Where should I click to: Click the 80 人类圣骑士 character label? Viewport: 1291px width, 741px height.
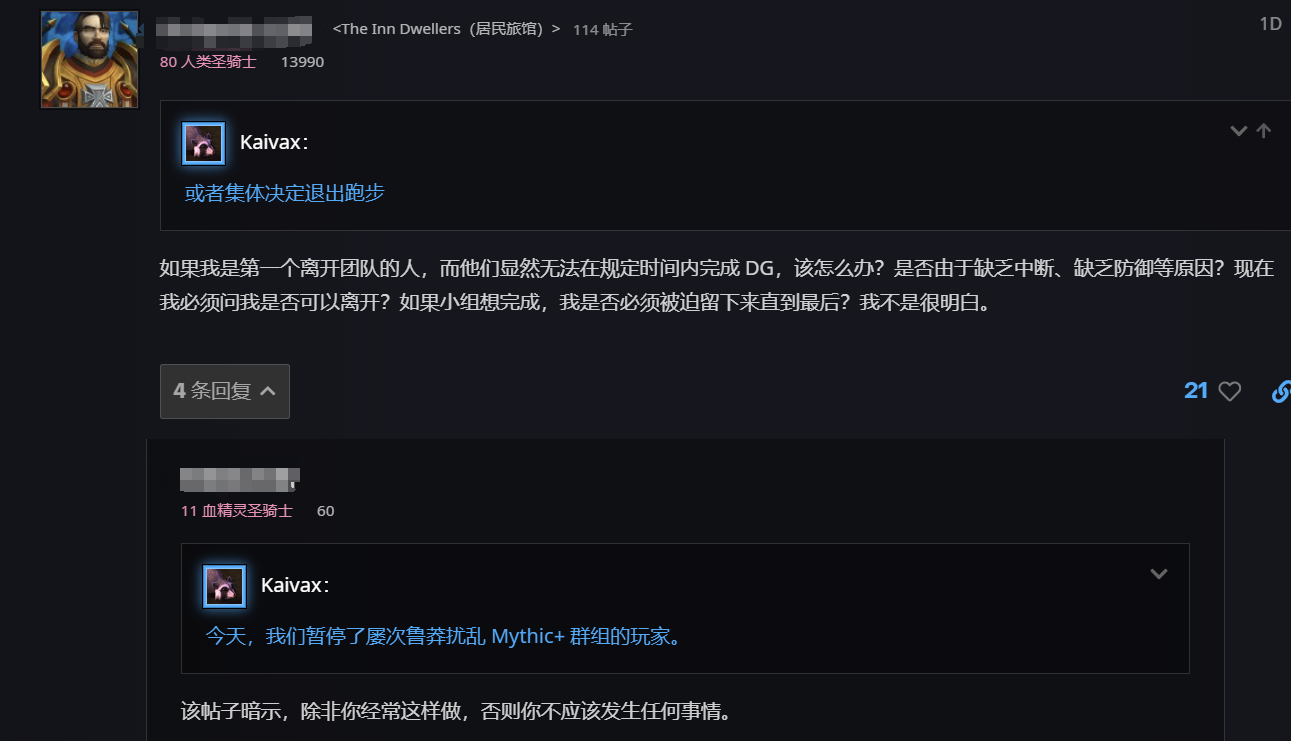tap(208, 62)
